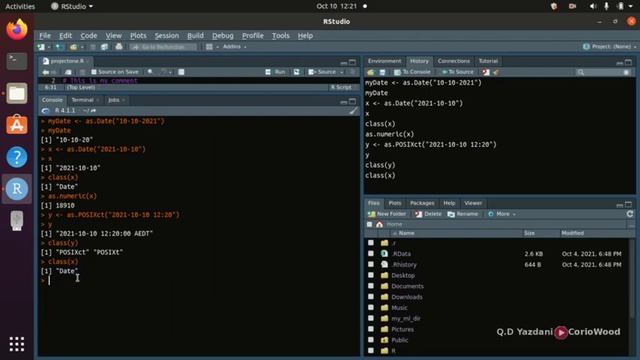Click the open file folder icon in main toolbar
Screen dimensions: 640x360
(x=73, y=47)
